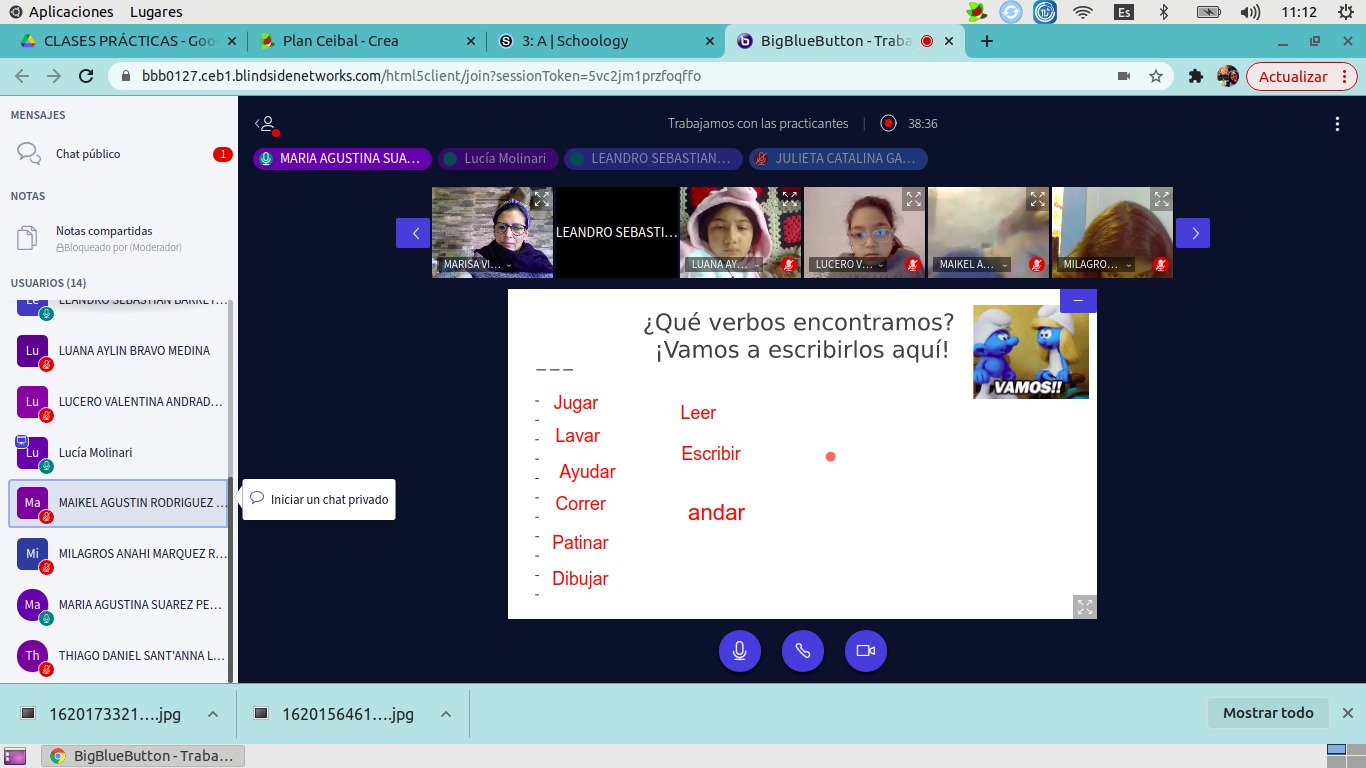Fullscreen MILAGROS's webcam
This screenshot has width=1366, height=768.
1161,199
